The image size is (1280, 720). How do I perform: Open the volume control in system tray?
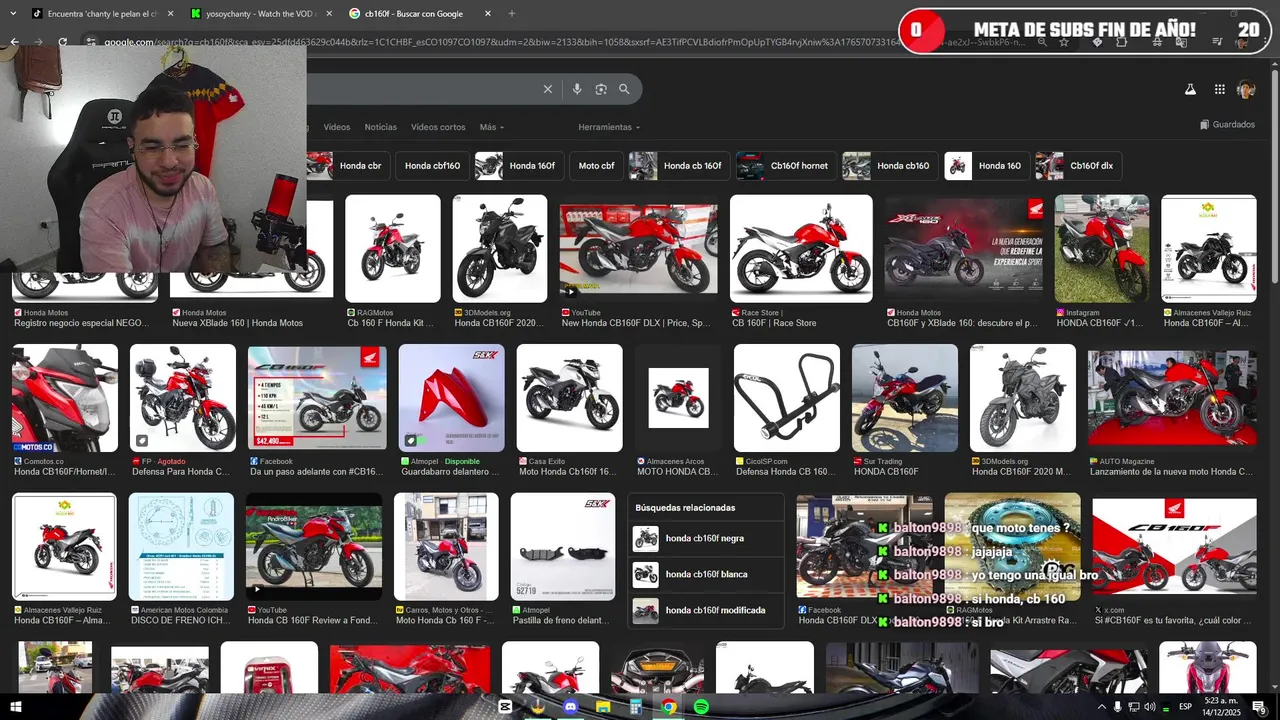tap(1150, 707)
